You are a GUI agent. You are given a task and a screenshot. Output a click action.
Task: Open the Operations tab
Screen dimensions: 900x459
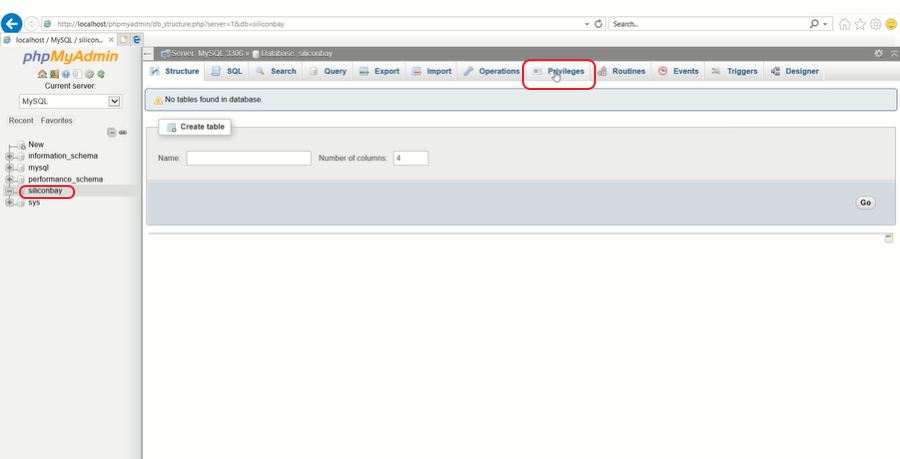491,72
